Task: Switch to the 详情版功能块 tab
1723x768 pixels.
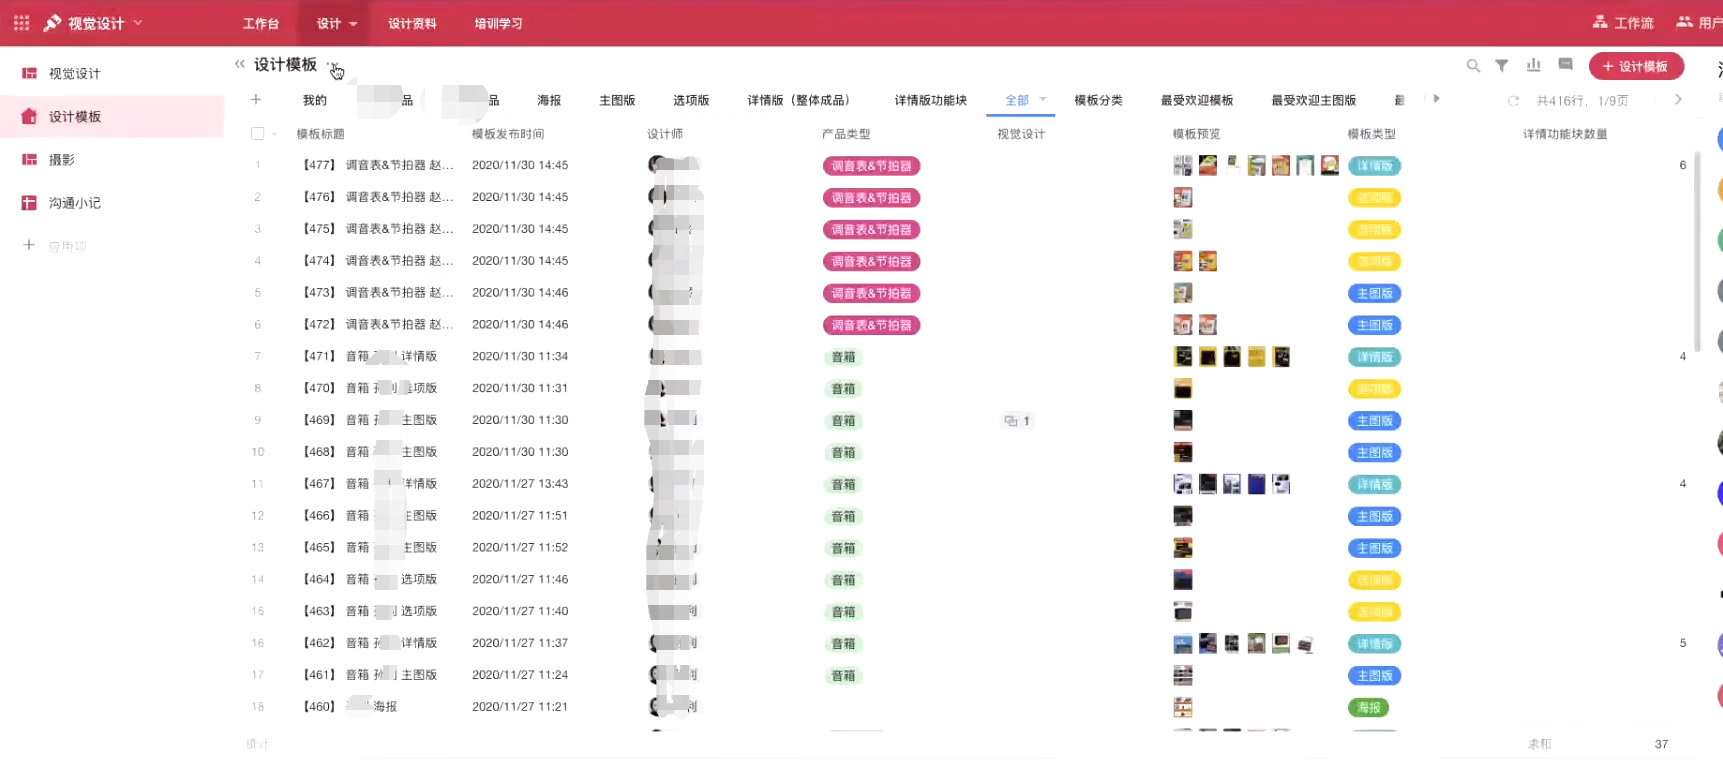Action: coord(930,100)
